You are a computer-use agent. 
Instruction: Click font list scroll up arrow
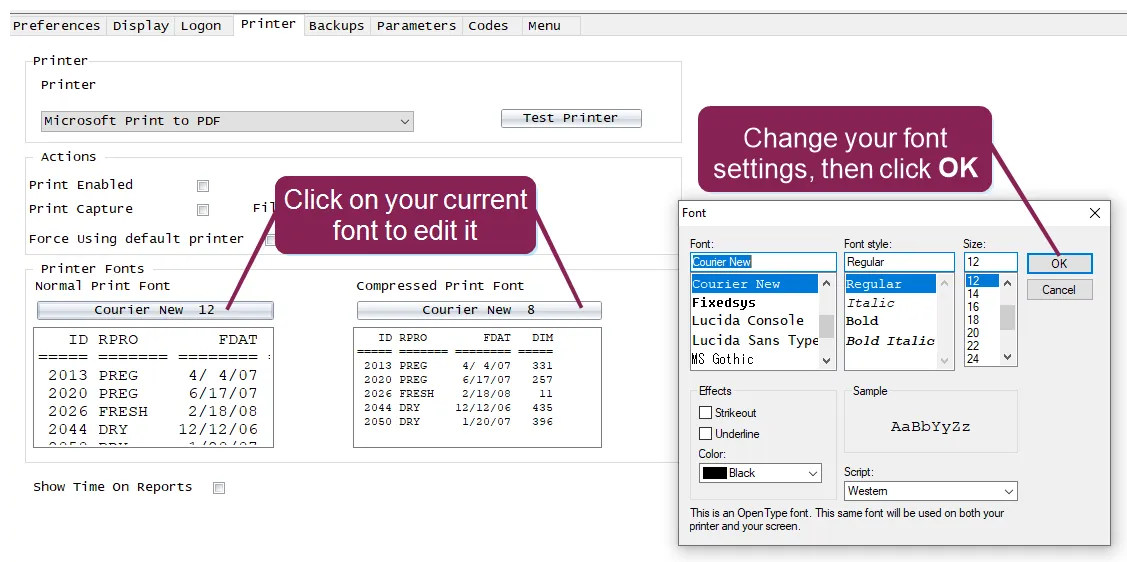(x=827, y=283)
